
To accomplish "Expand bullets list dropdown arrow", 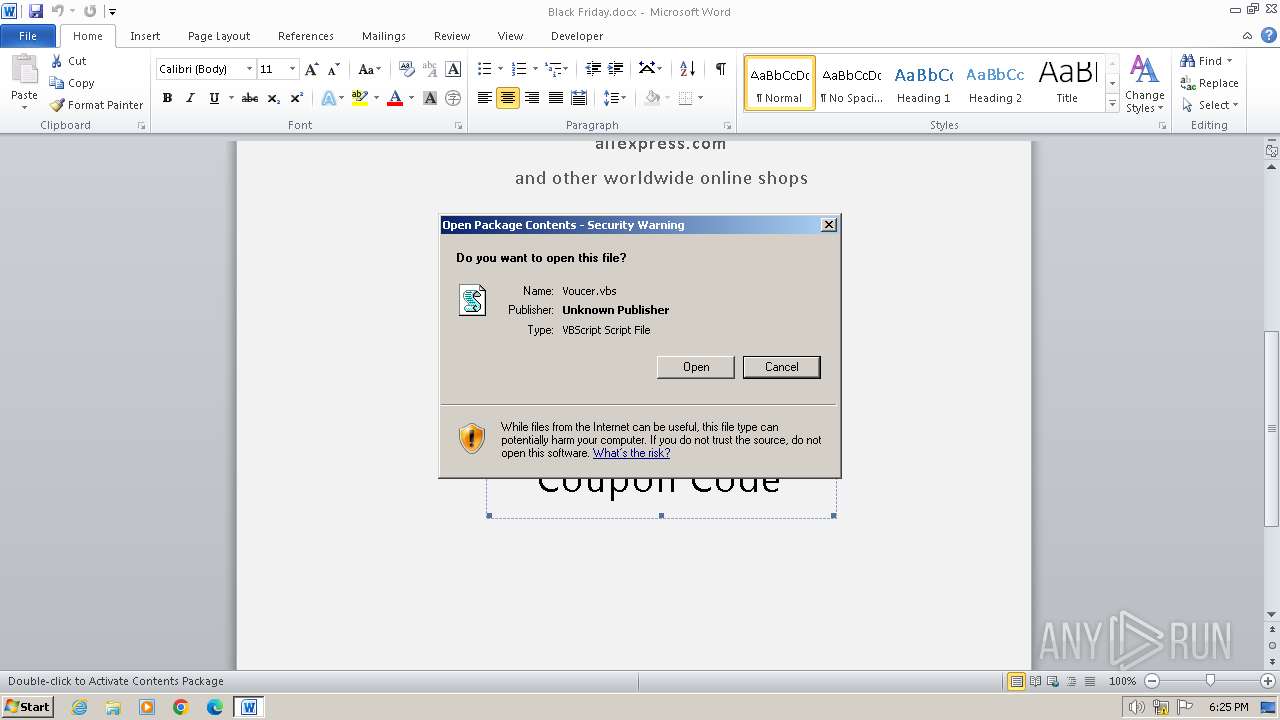I will click(x=501, y=69).
